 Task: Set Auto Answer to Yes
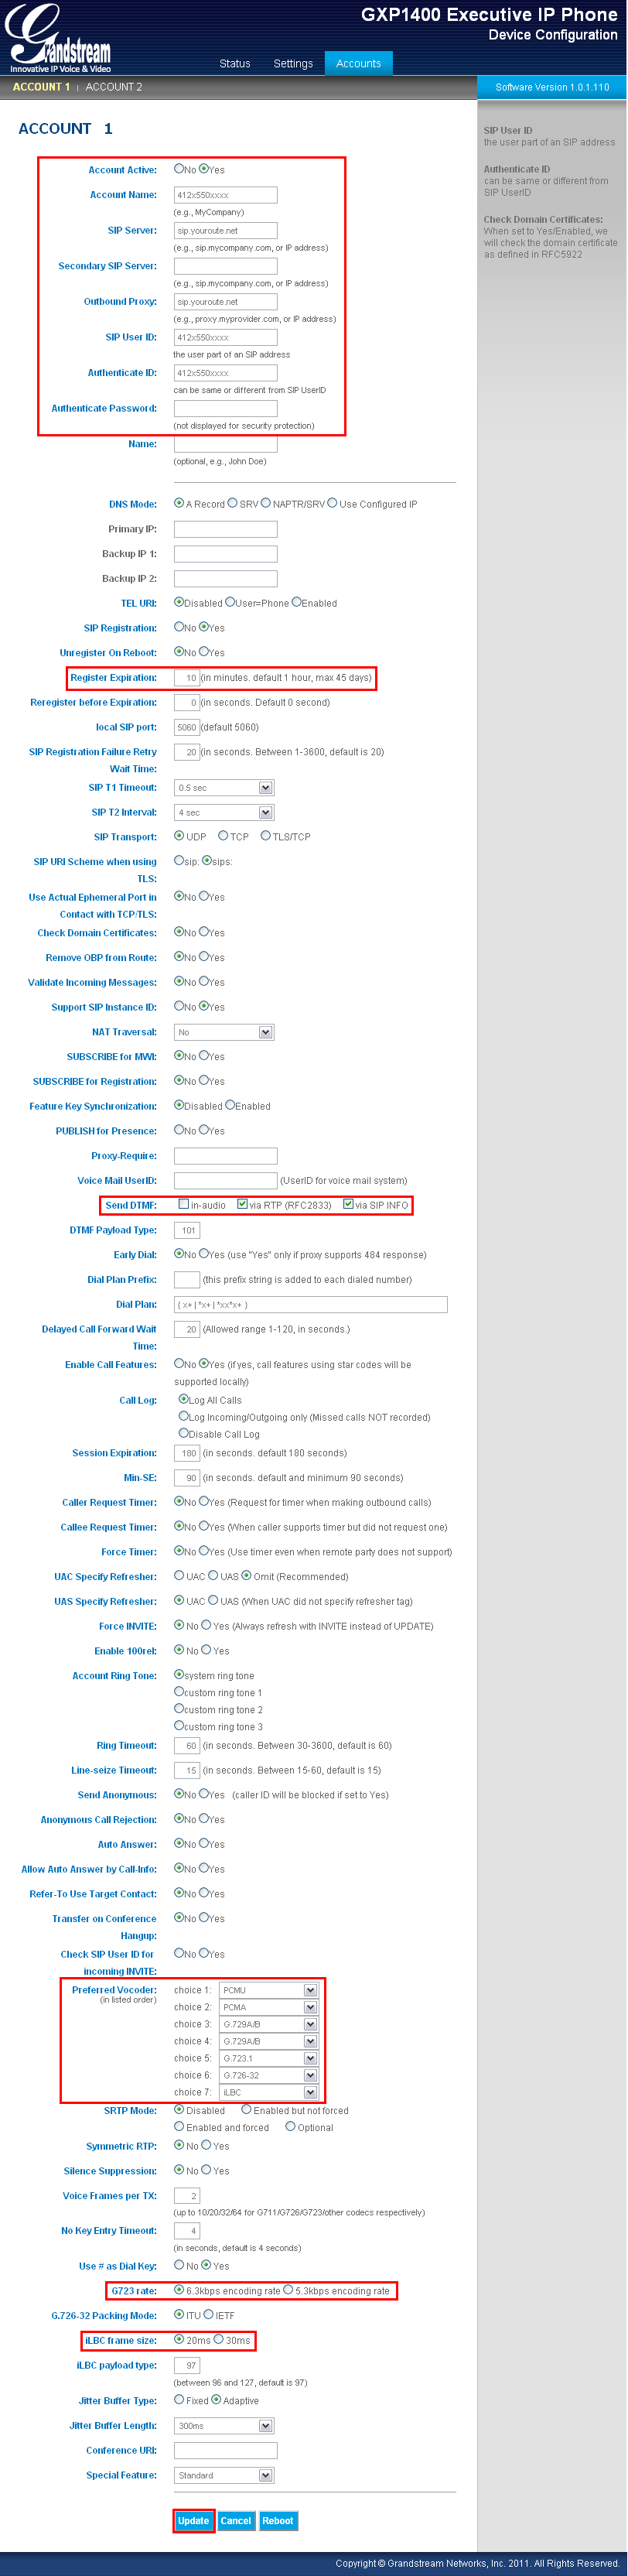coord(204,1843)
